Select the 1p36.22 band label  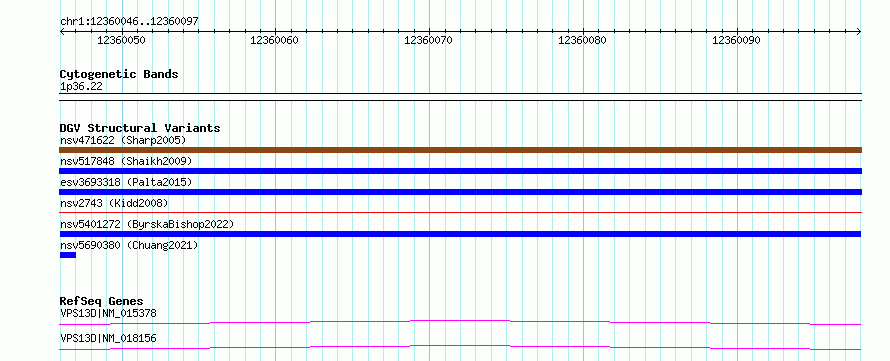pos(81,87)
